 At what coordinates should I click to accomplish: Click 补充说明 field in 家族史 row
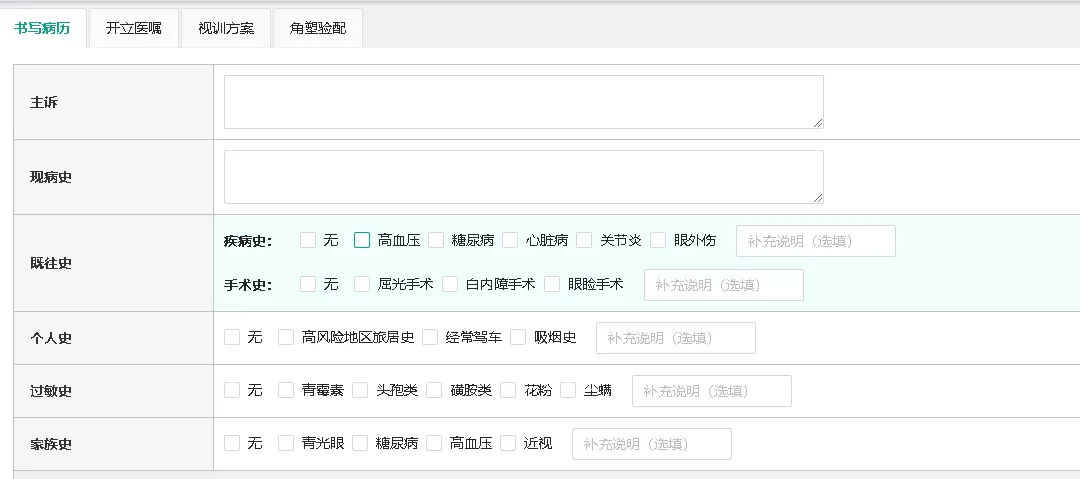[x=652, y=444]
